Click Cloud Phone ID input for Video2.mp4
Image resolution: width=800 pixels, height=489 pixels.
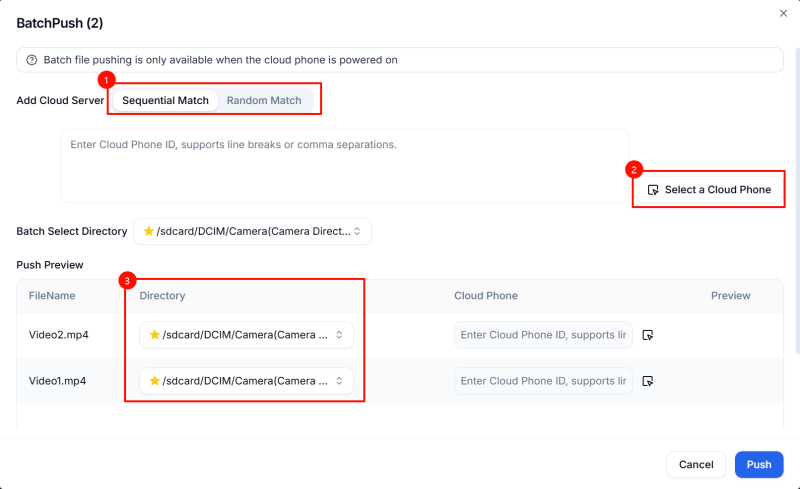[543, 335]
